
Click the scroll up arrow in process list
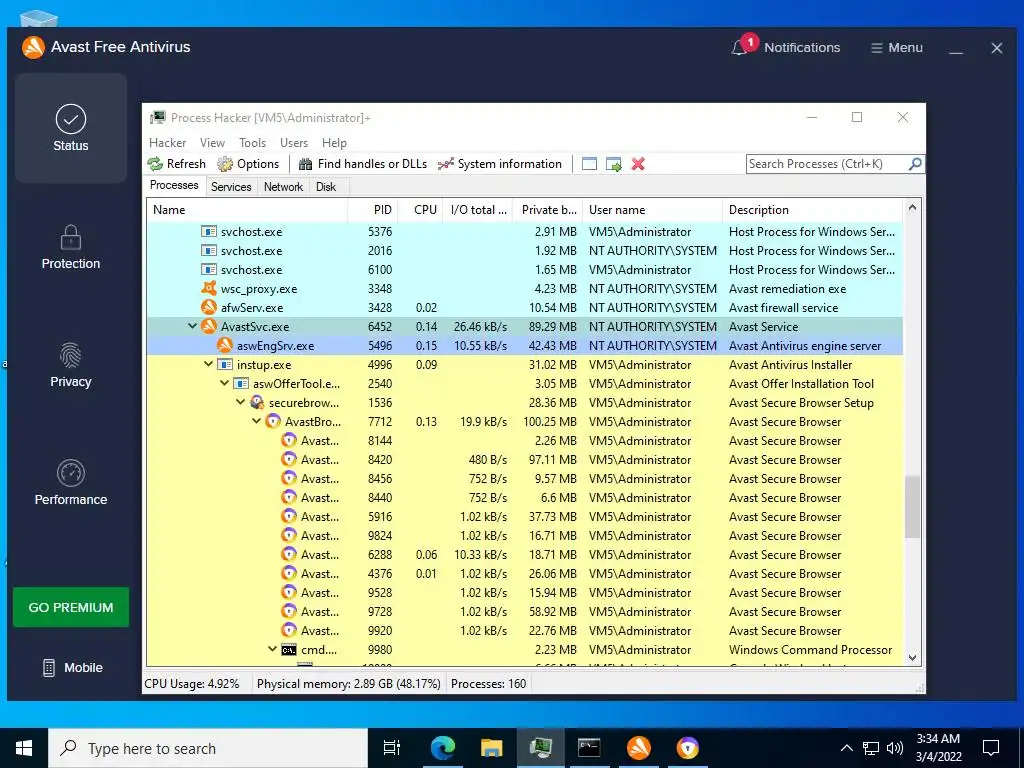912,208
